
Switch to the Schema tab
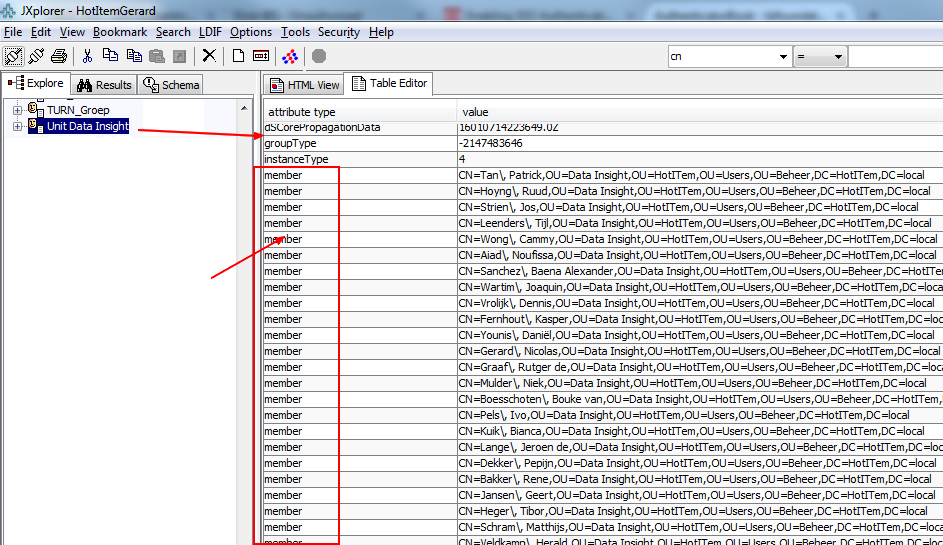171,85
